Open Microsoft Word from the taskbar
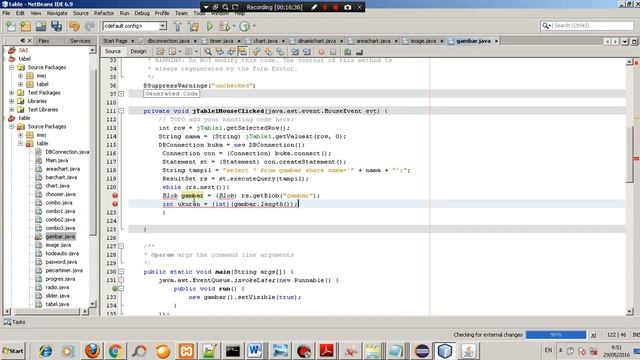Viewport: 640px width, 360px height. (x=255, y=351)
